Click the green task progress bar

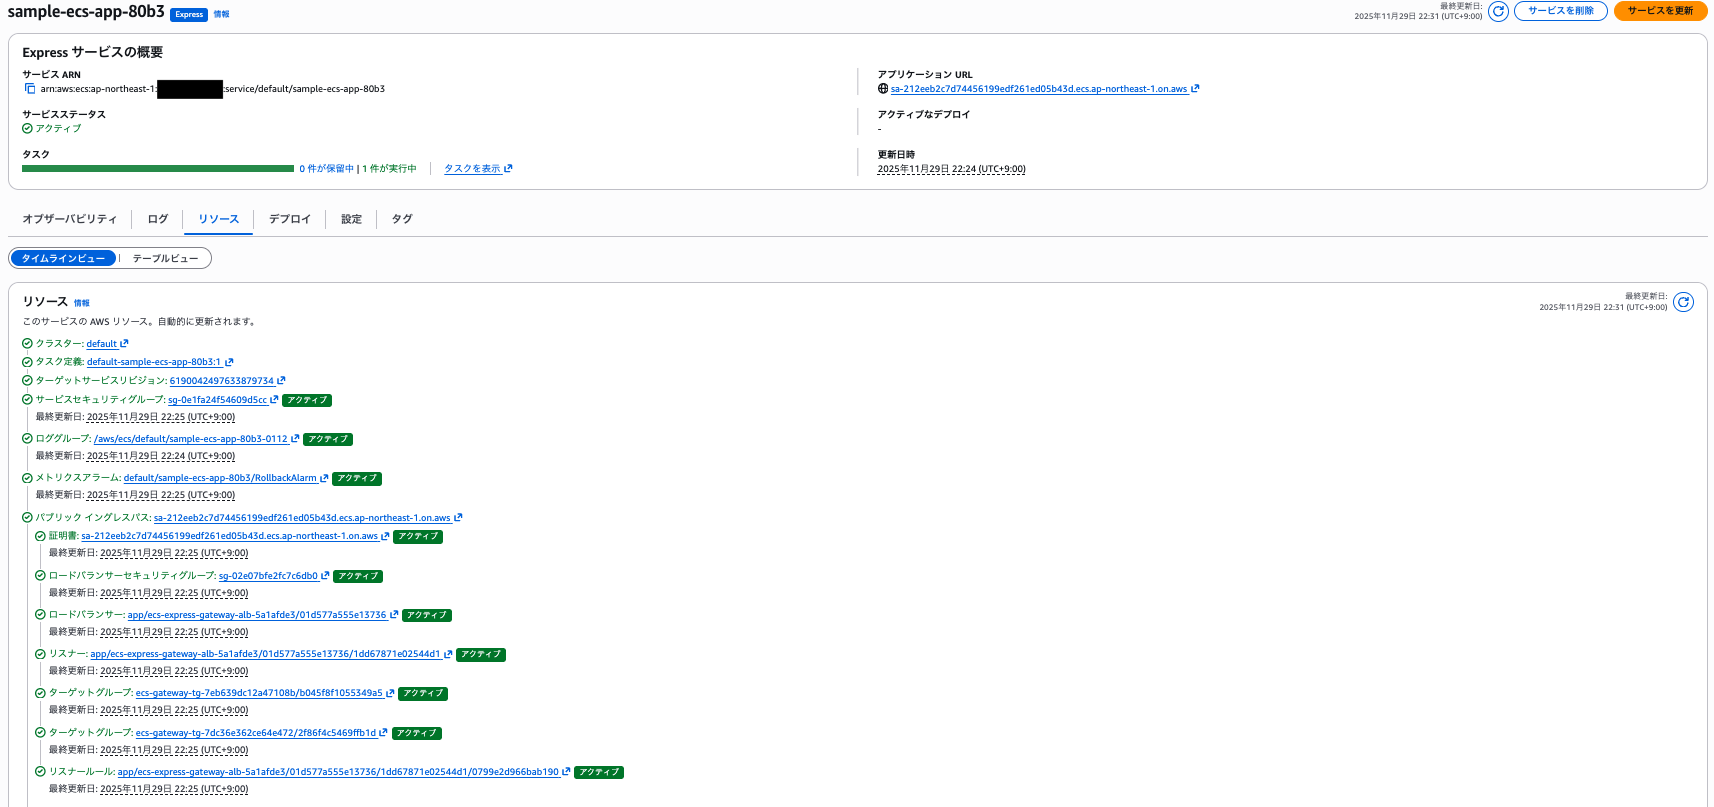[157, 168]
